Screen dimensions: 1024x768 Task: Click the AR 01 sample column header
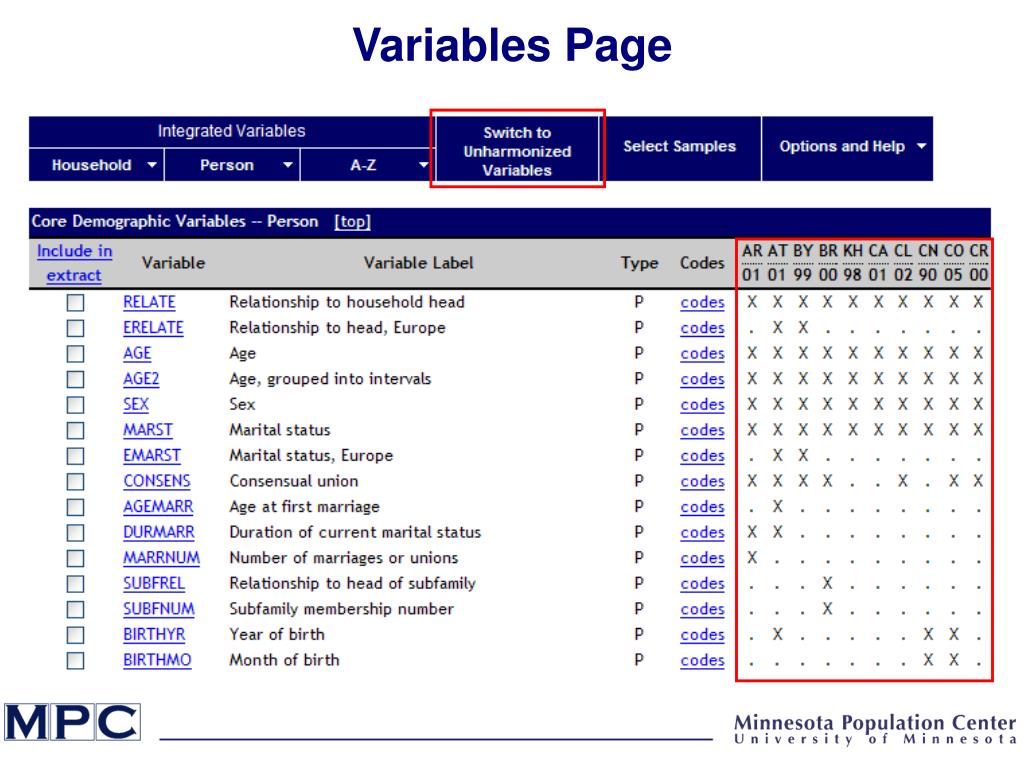(752, 263)
